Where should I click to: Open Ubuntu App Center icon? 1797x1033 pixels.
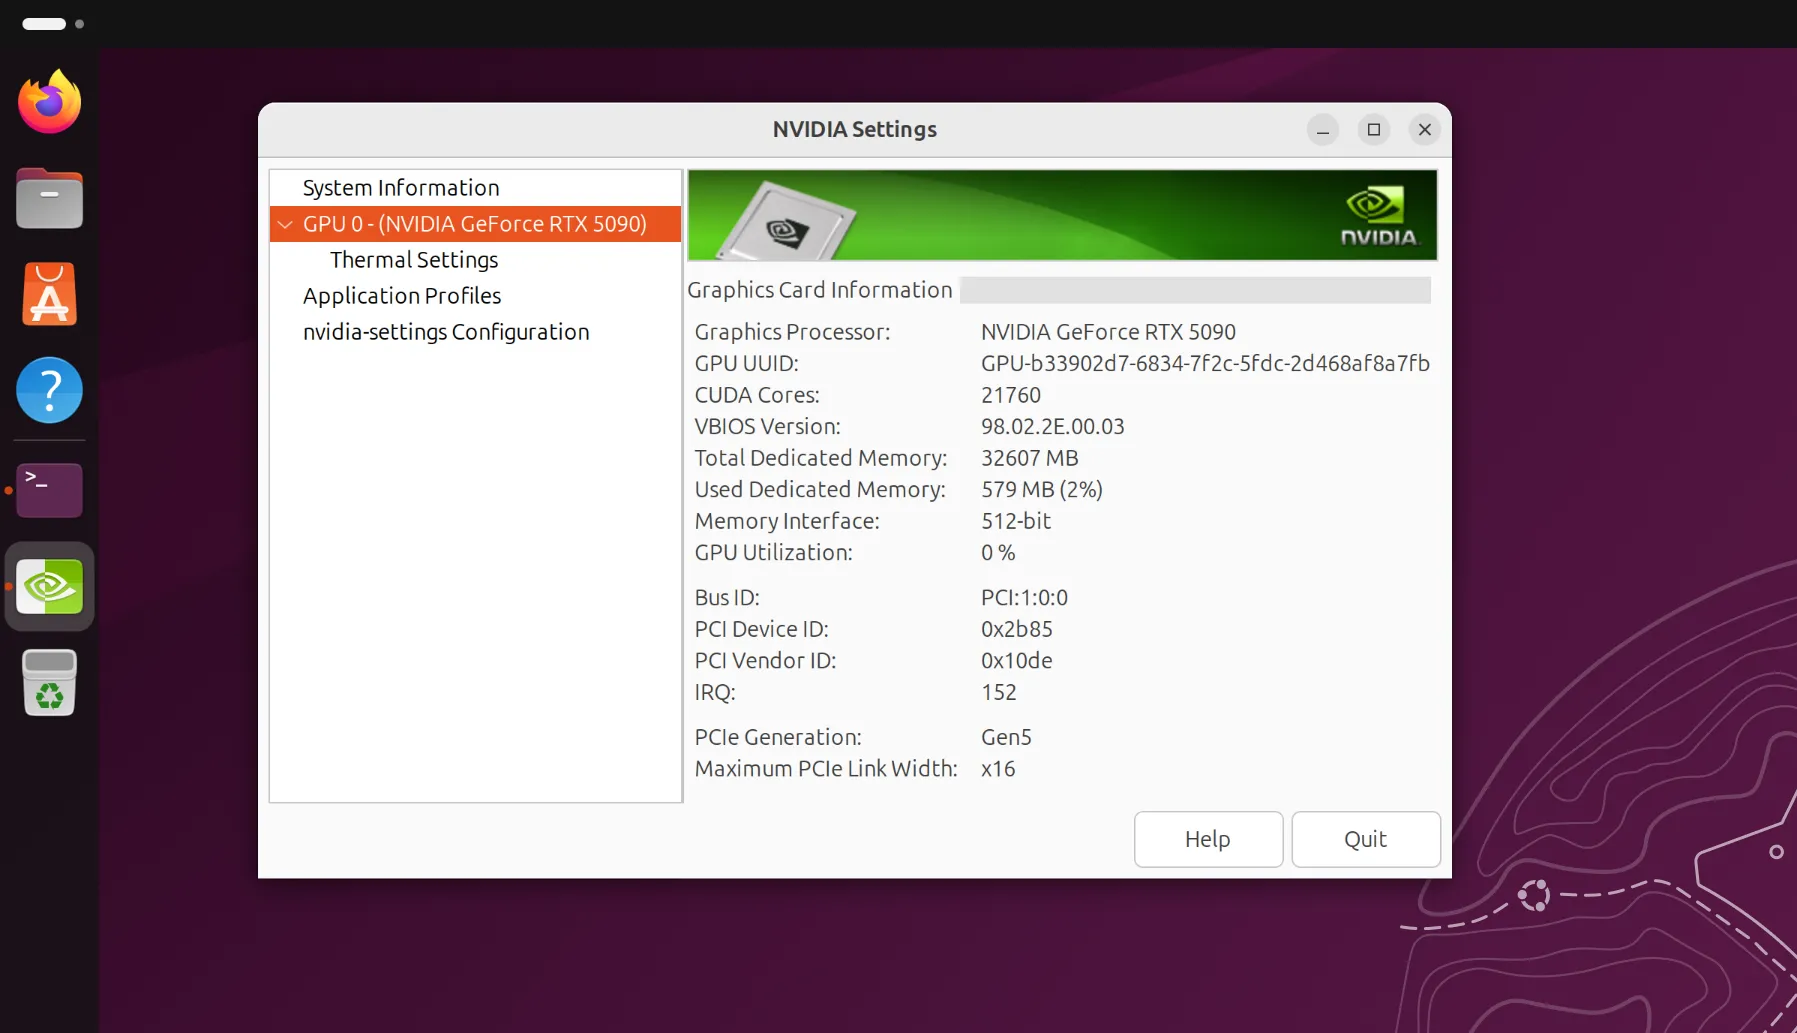[49, 295]
